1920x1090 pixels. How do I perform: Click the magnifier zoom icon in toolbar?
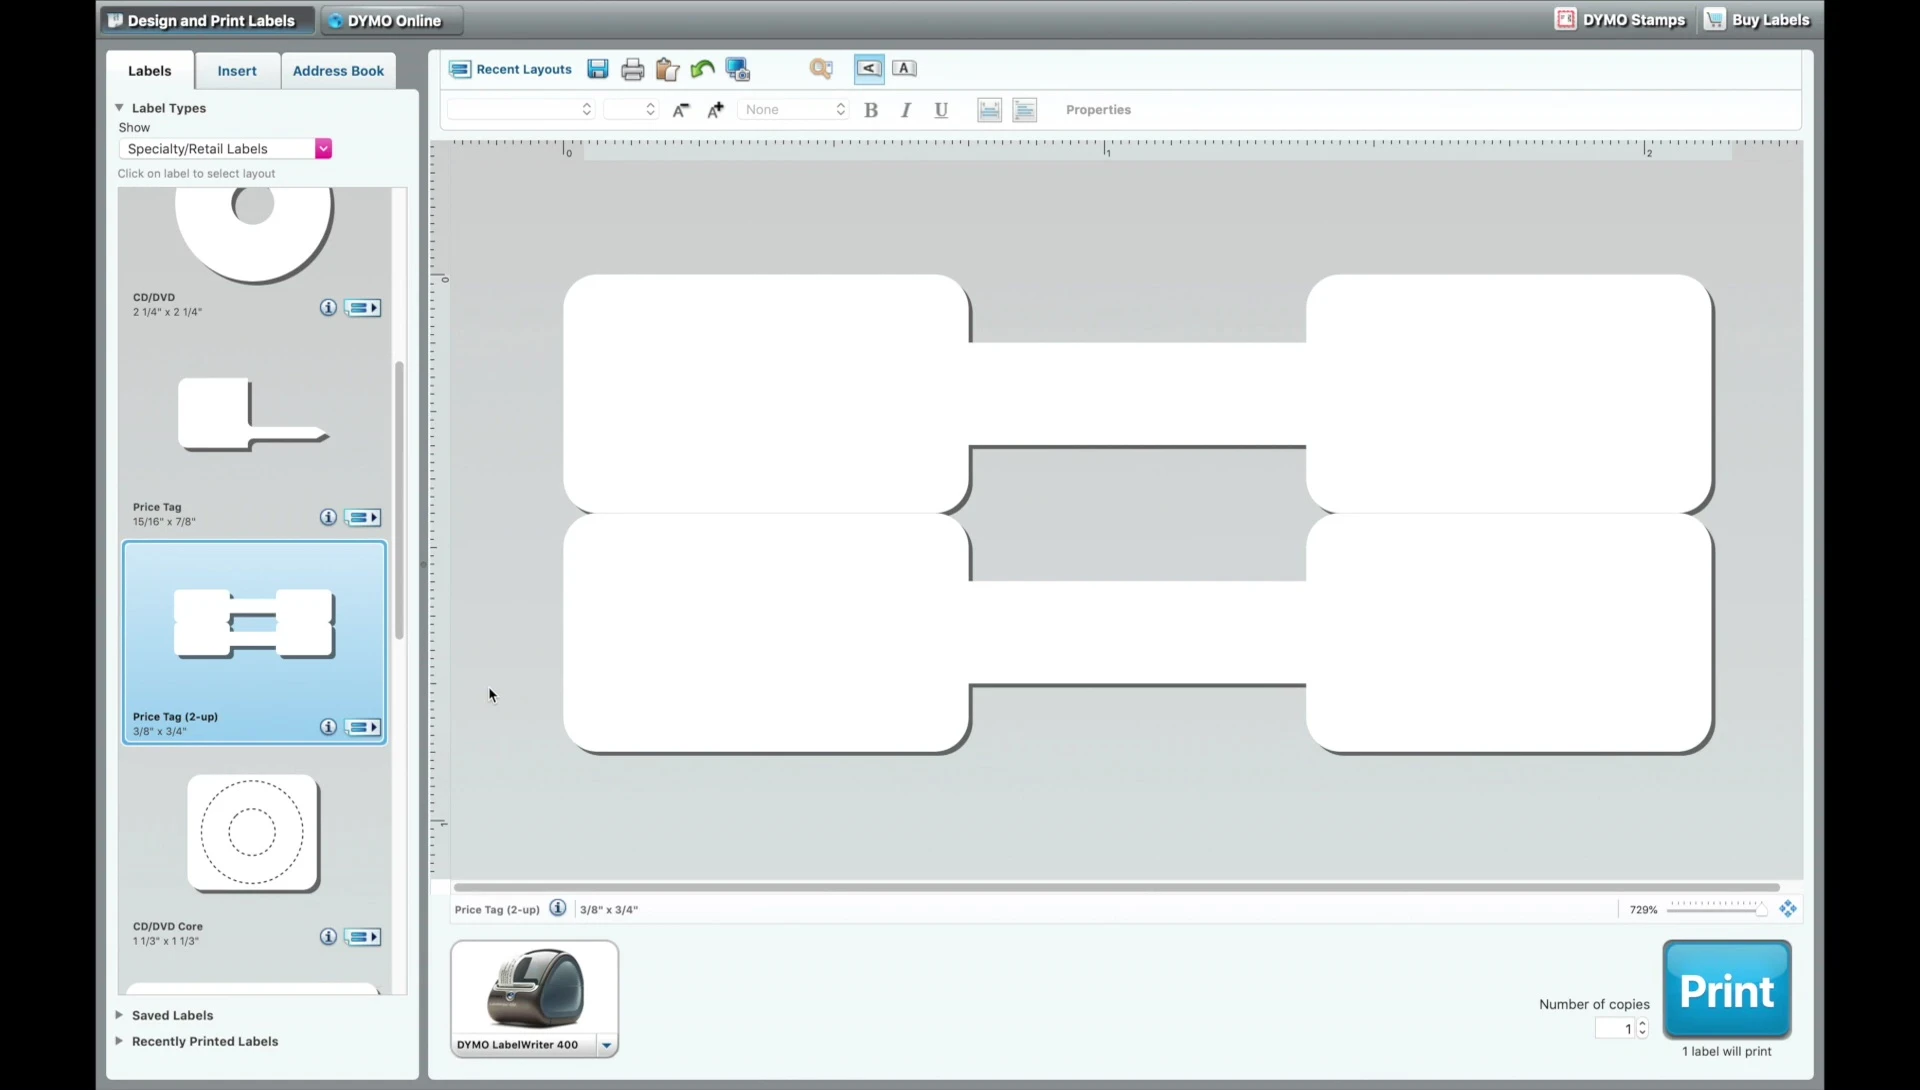[821, 69]
